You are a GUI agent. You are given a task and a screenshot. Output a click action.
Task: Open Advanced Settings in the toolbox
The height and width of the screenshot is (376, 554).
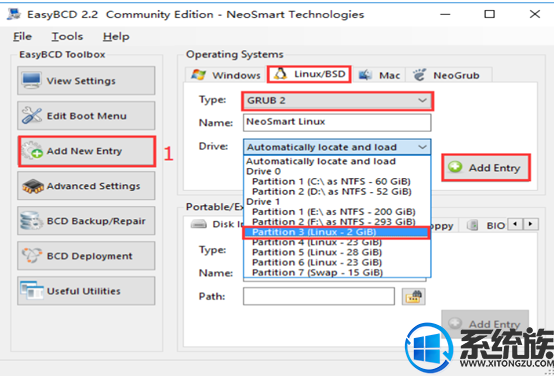click(86, 186)
